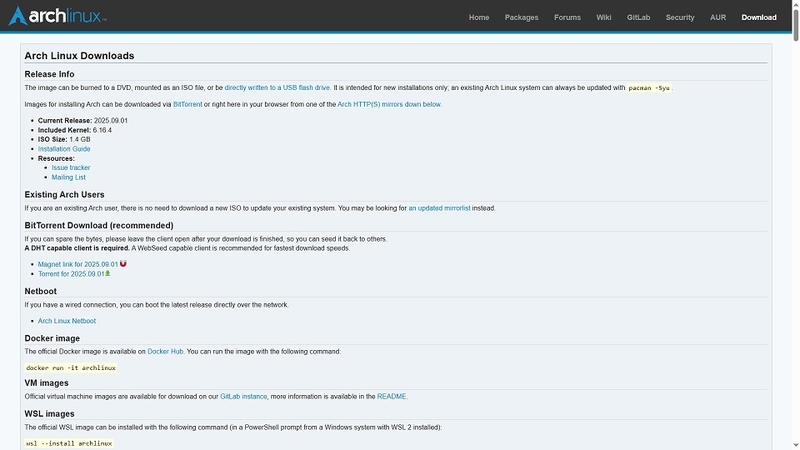This screenshot has height=450, width=800.
Task: Open the Security navigation item
Action: point(680,17)
